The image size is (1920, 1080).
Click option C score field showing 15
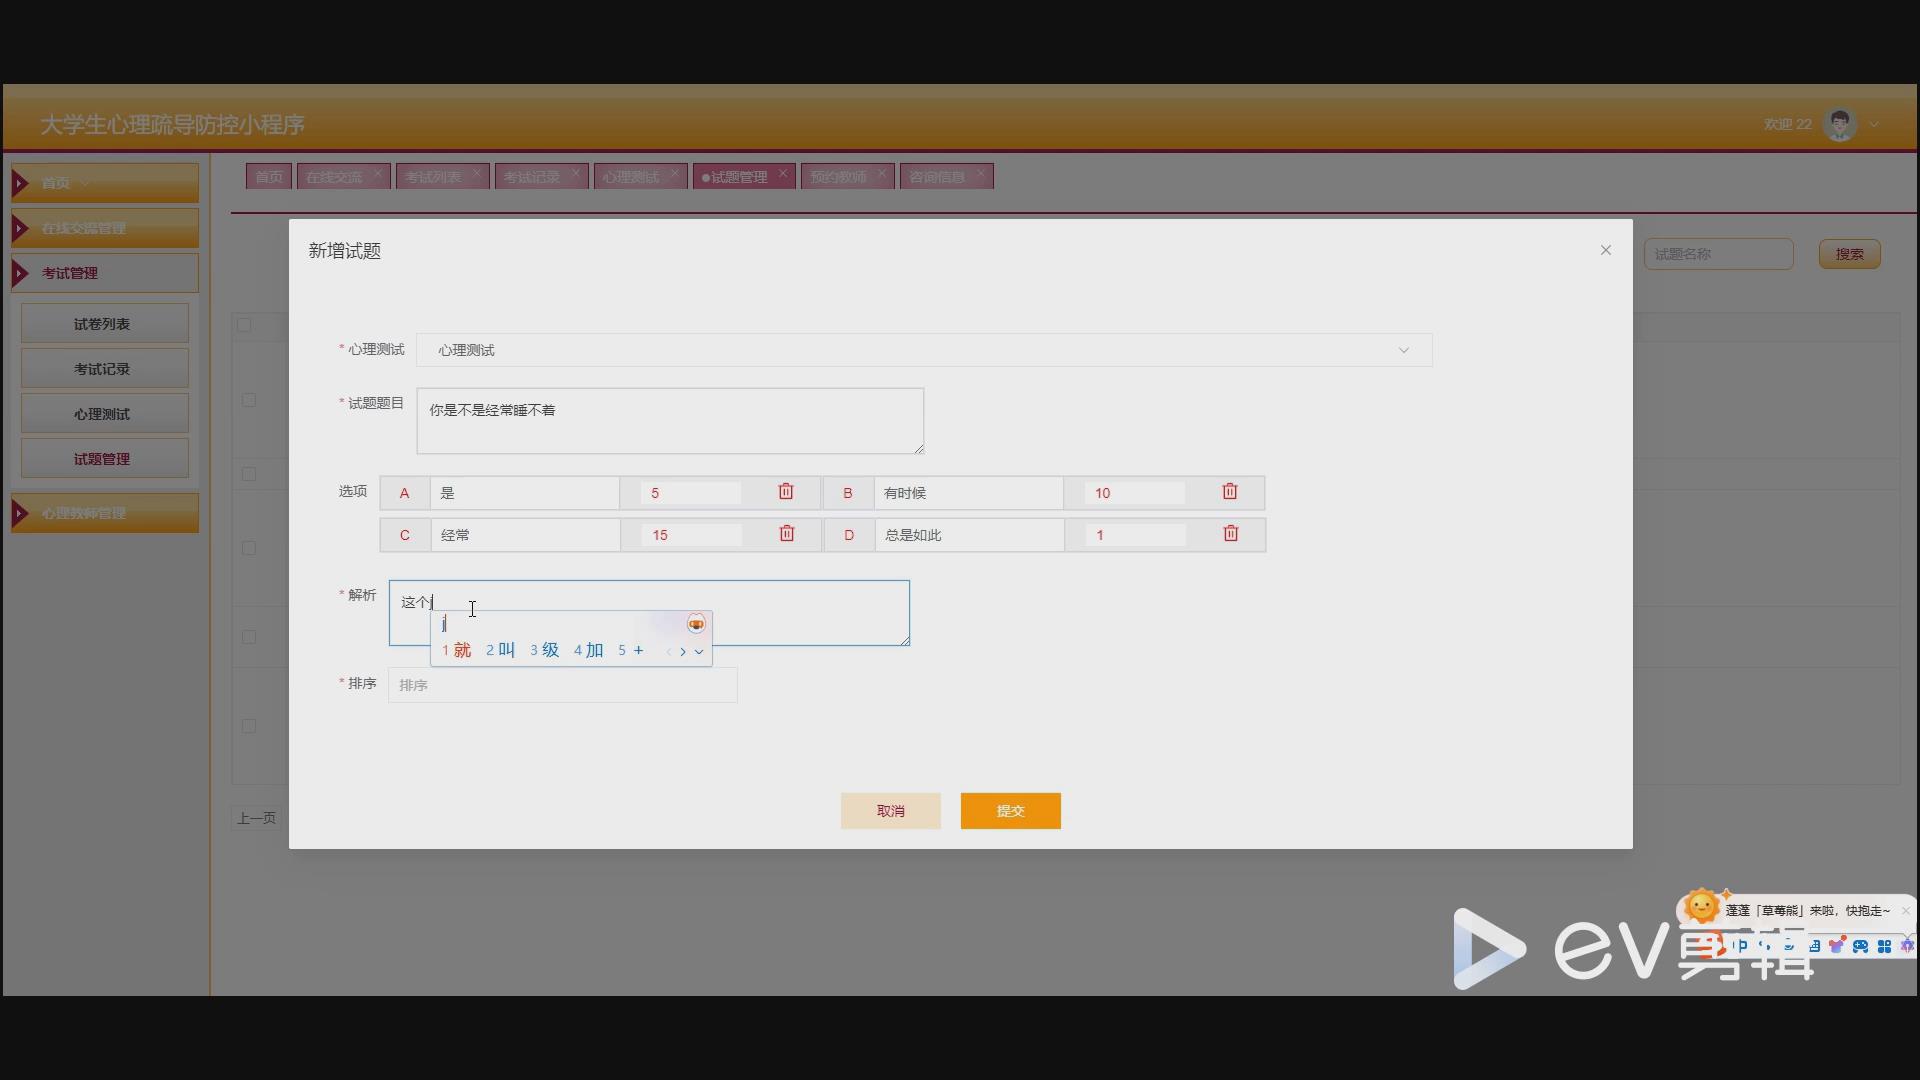tap(692, 535)
